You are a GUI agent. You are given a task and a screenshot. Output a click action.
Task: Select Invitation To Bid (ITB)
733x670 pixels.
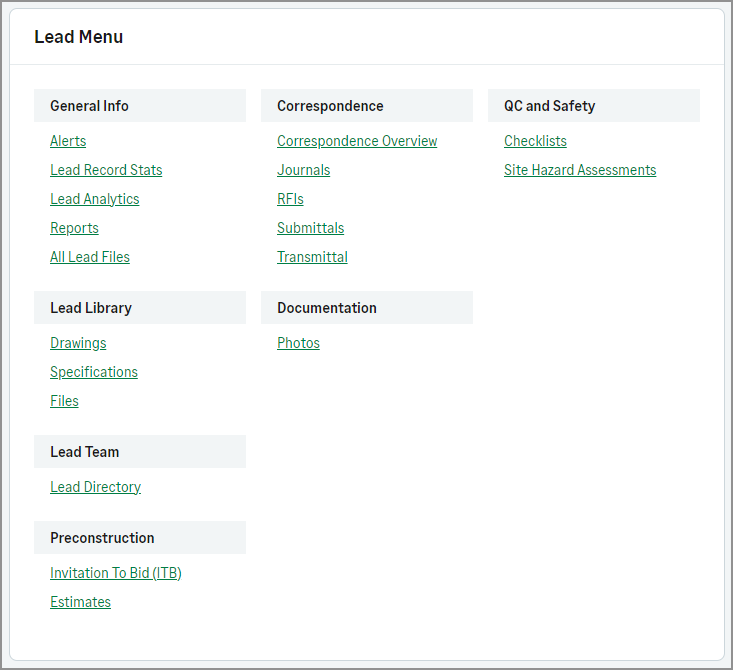click(x=115, y=573)
